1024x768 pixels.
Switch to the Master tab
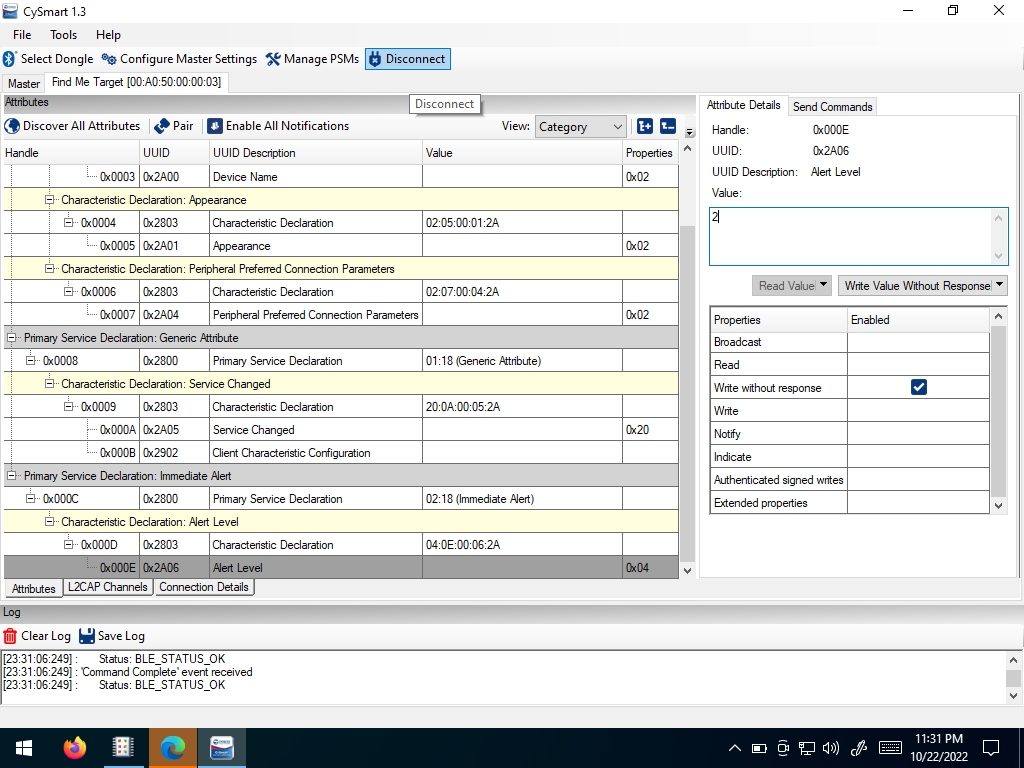24,84
